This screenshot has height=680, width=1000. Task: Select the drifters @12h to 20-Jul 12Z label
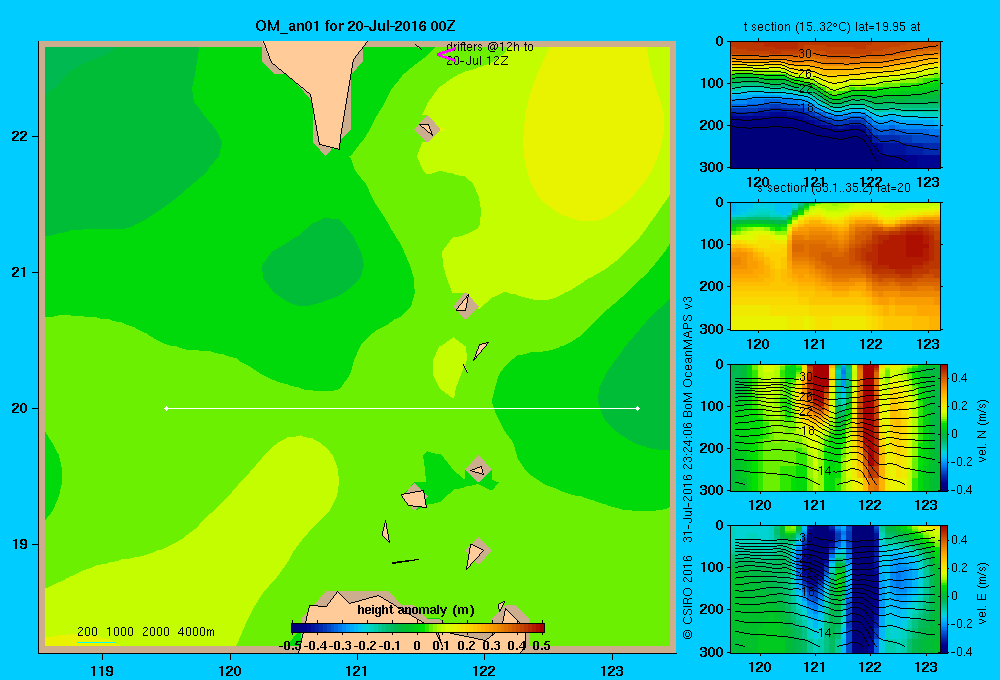[x=490, y=54]
